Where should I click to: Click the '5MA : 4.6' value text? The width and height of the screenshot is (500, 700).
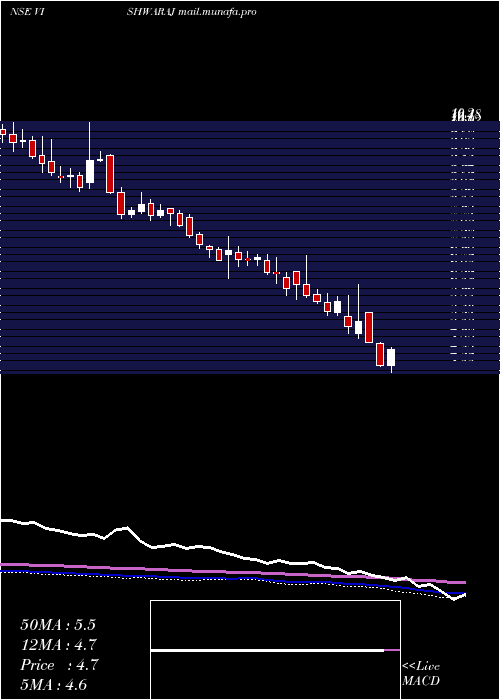pyautogui.click(x=54, y=685)
